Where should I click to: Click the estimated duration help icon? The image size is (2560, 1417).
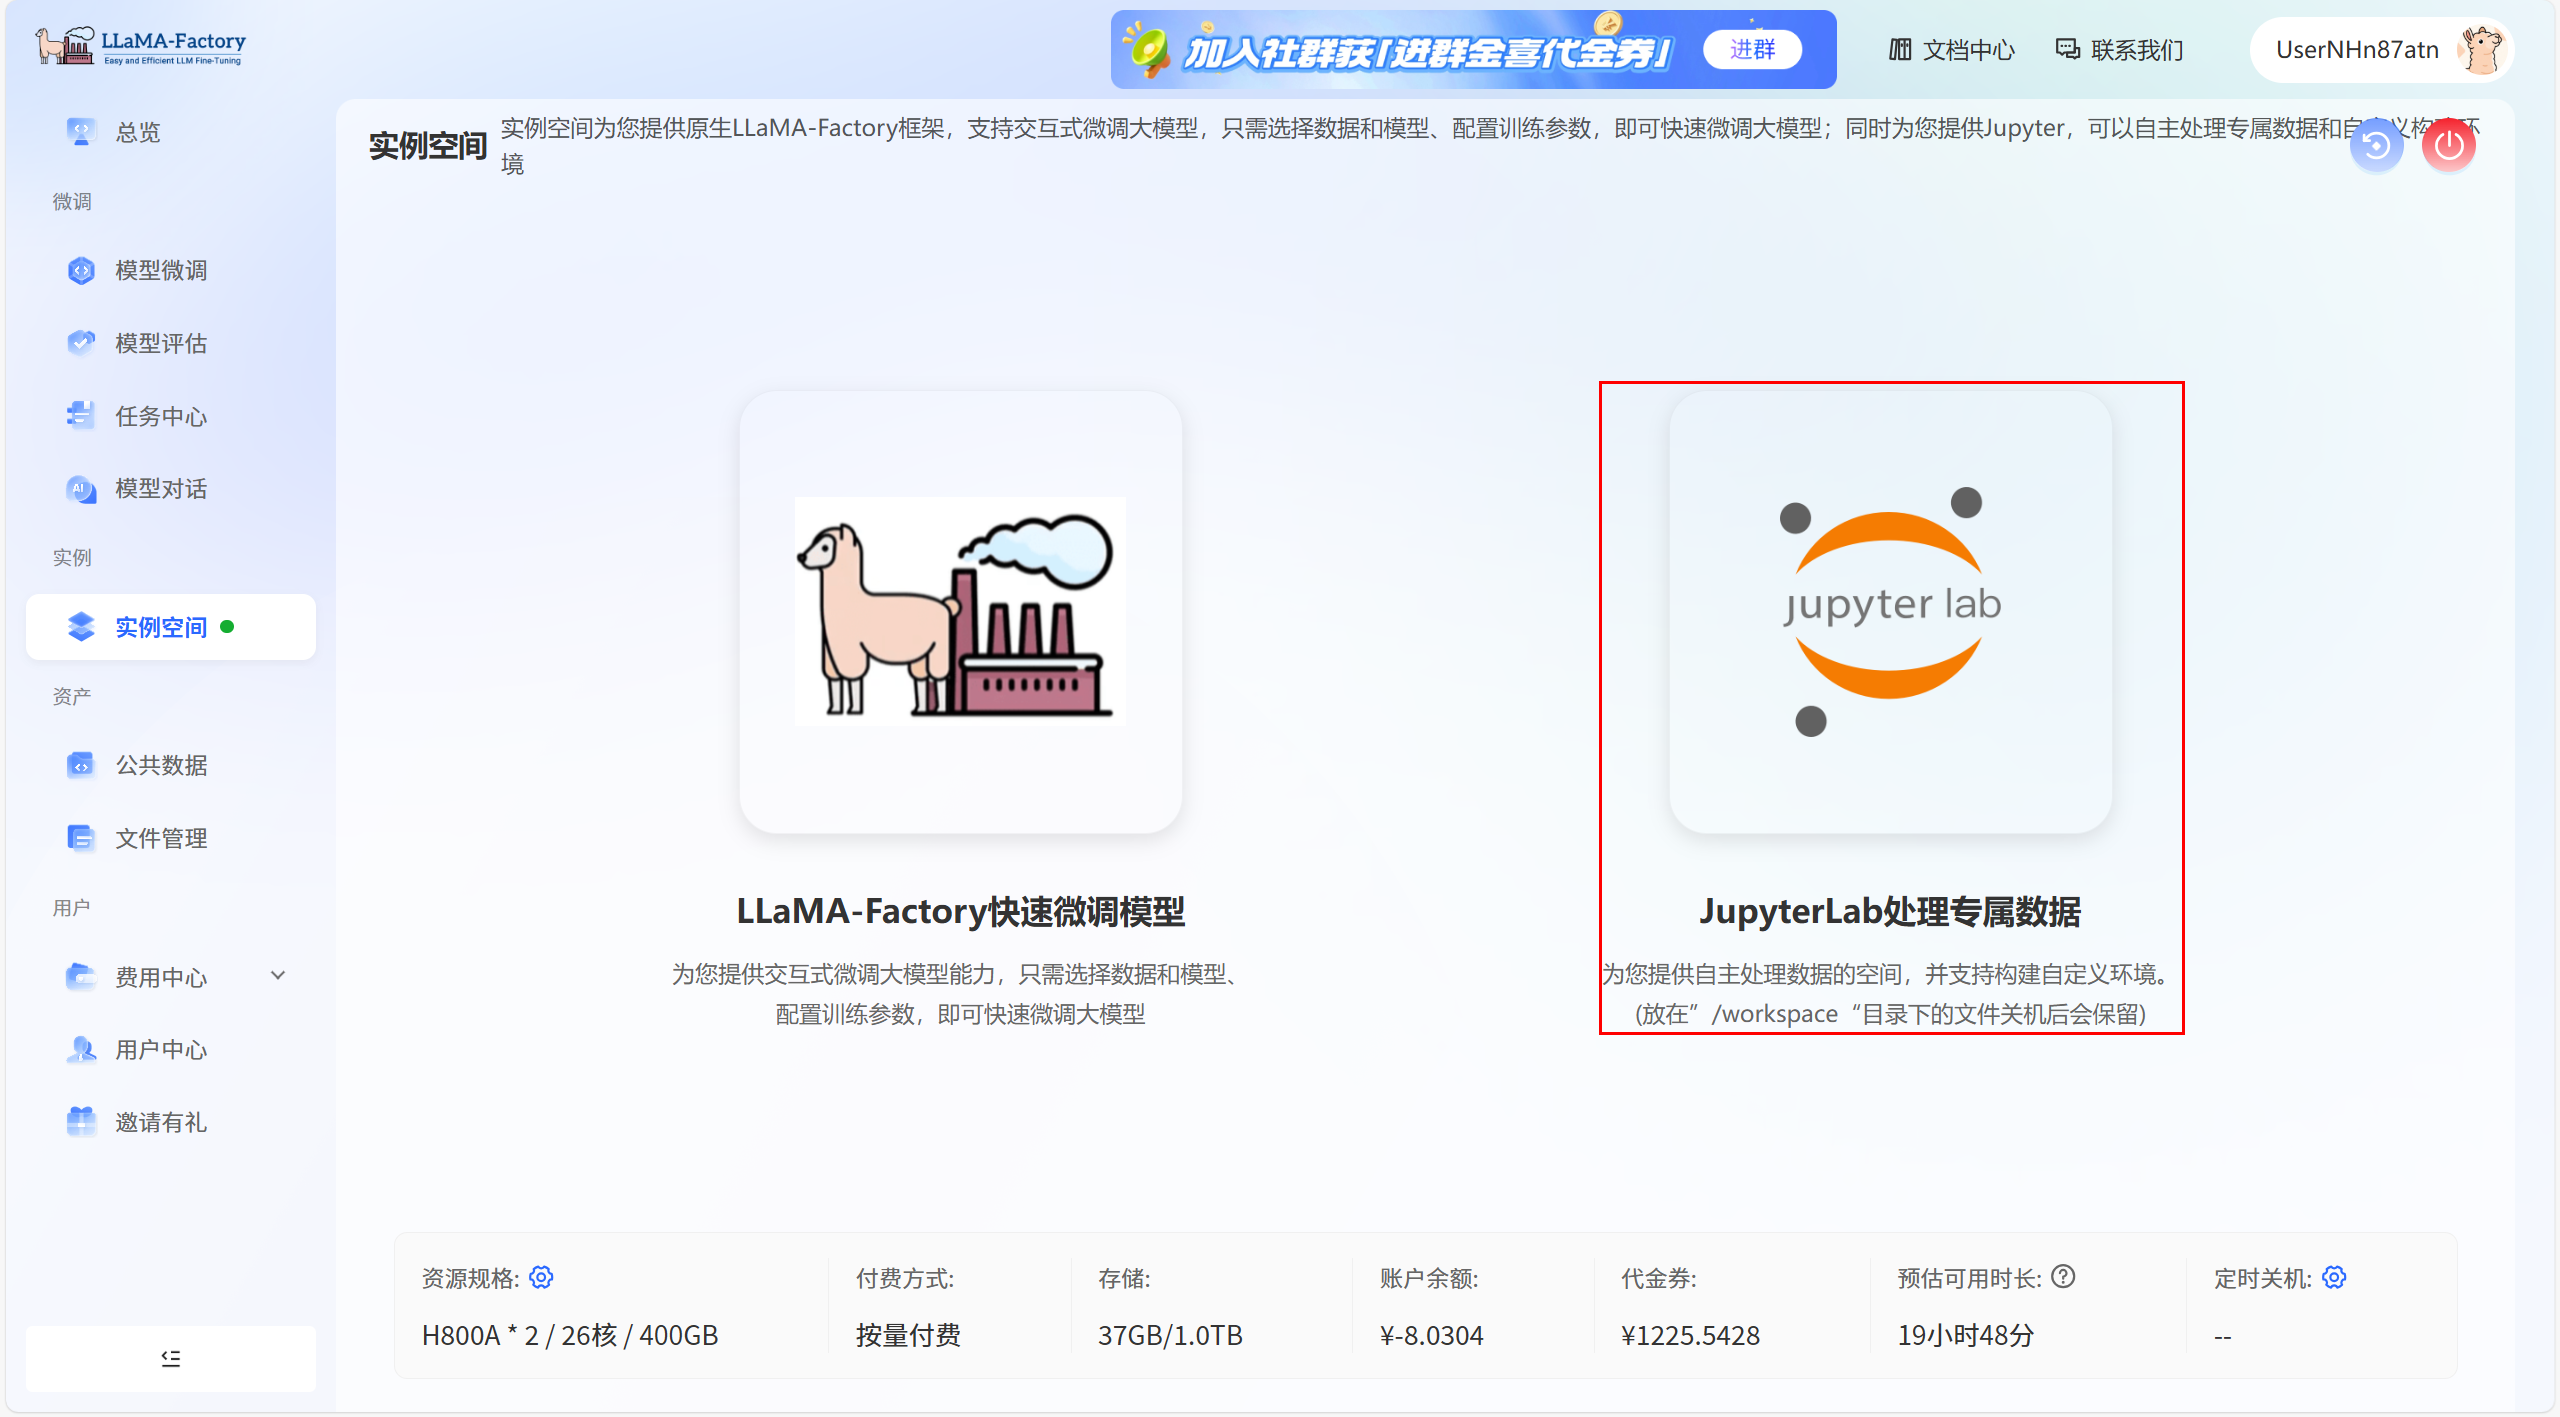2063,1277
